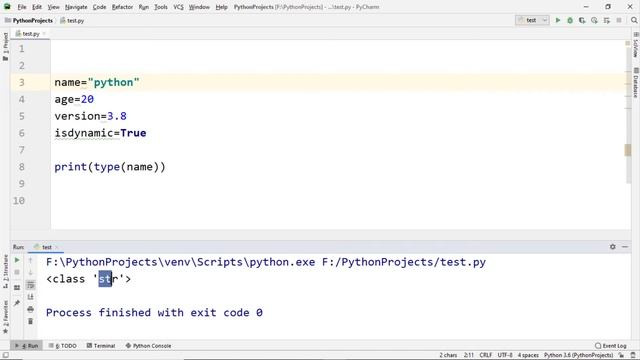Screen dimensions: 640x360
Task: Open the Project tool window sidebar tab
Action: click(5, 47)
